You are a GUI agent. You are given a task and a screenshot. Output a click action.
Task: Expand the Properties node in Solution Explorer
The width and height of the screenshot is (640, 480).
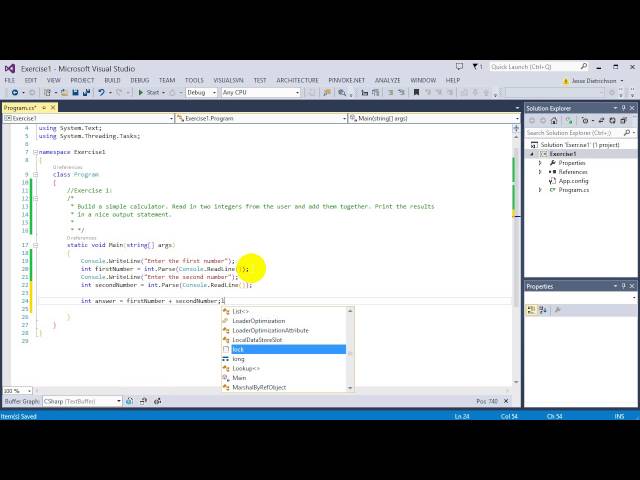pos(540,163)
